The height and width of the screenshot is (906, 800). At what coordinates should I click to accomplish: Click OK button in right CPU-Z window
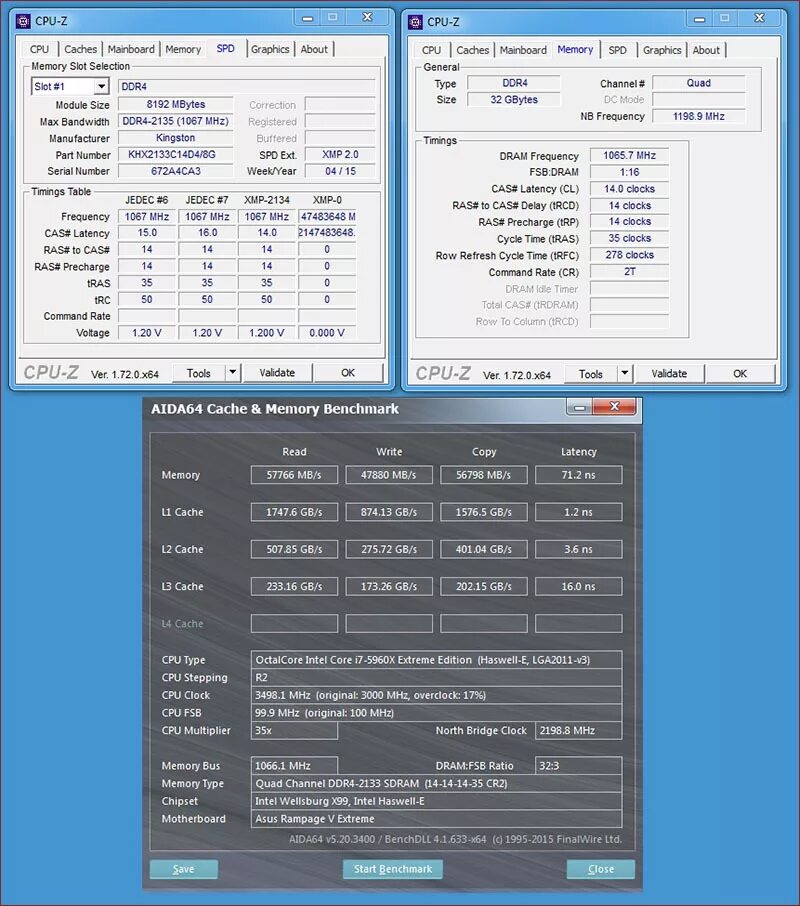click(x=740, y=373)
